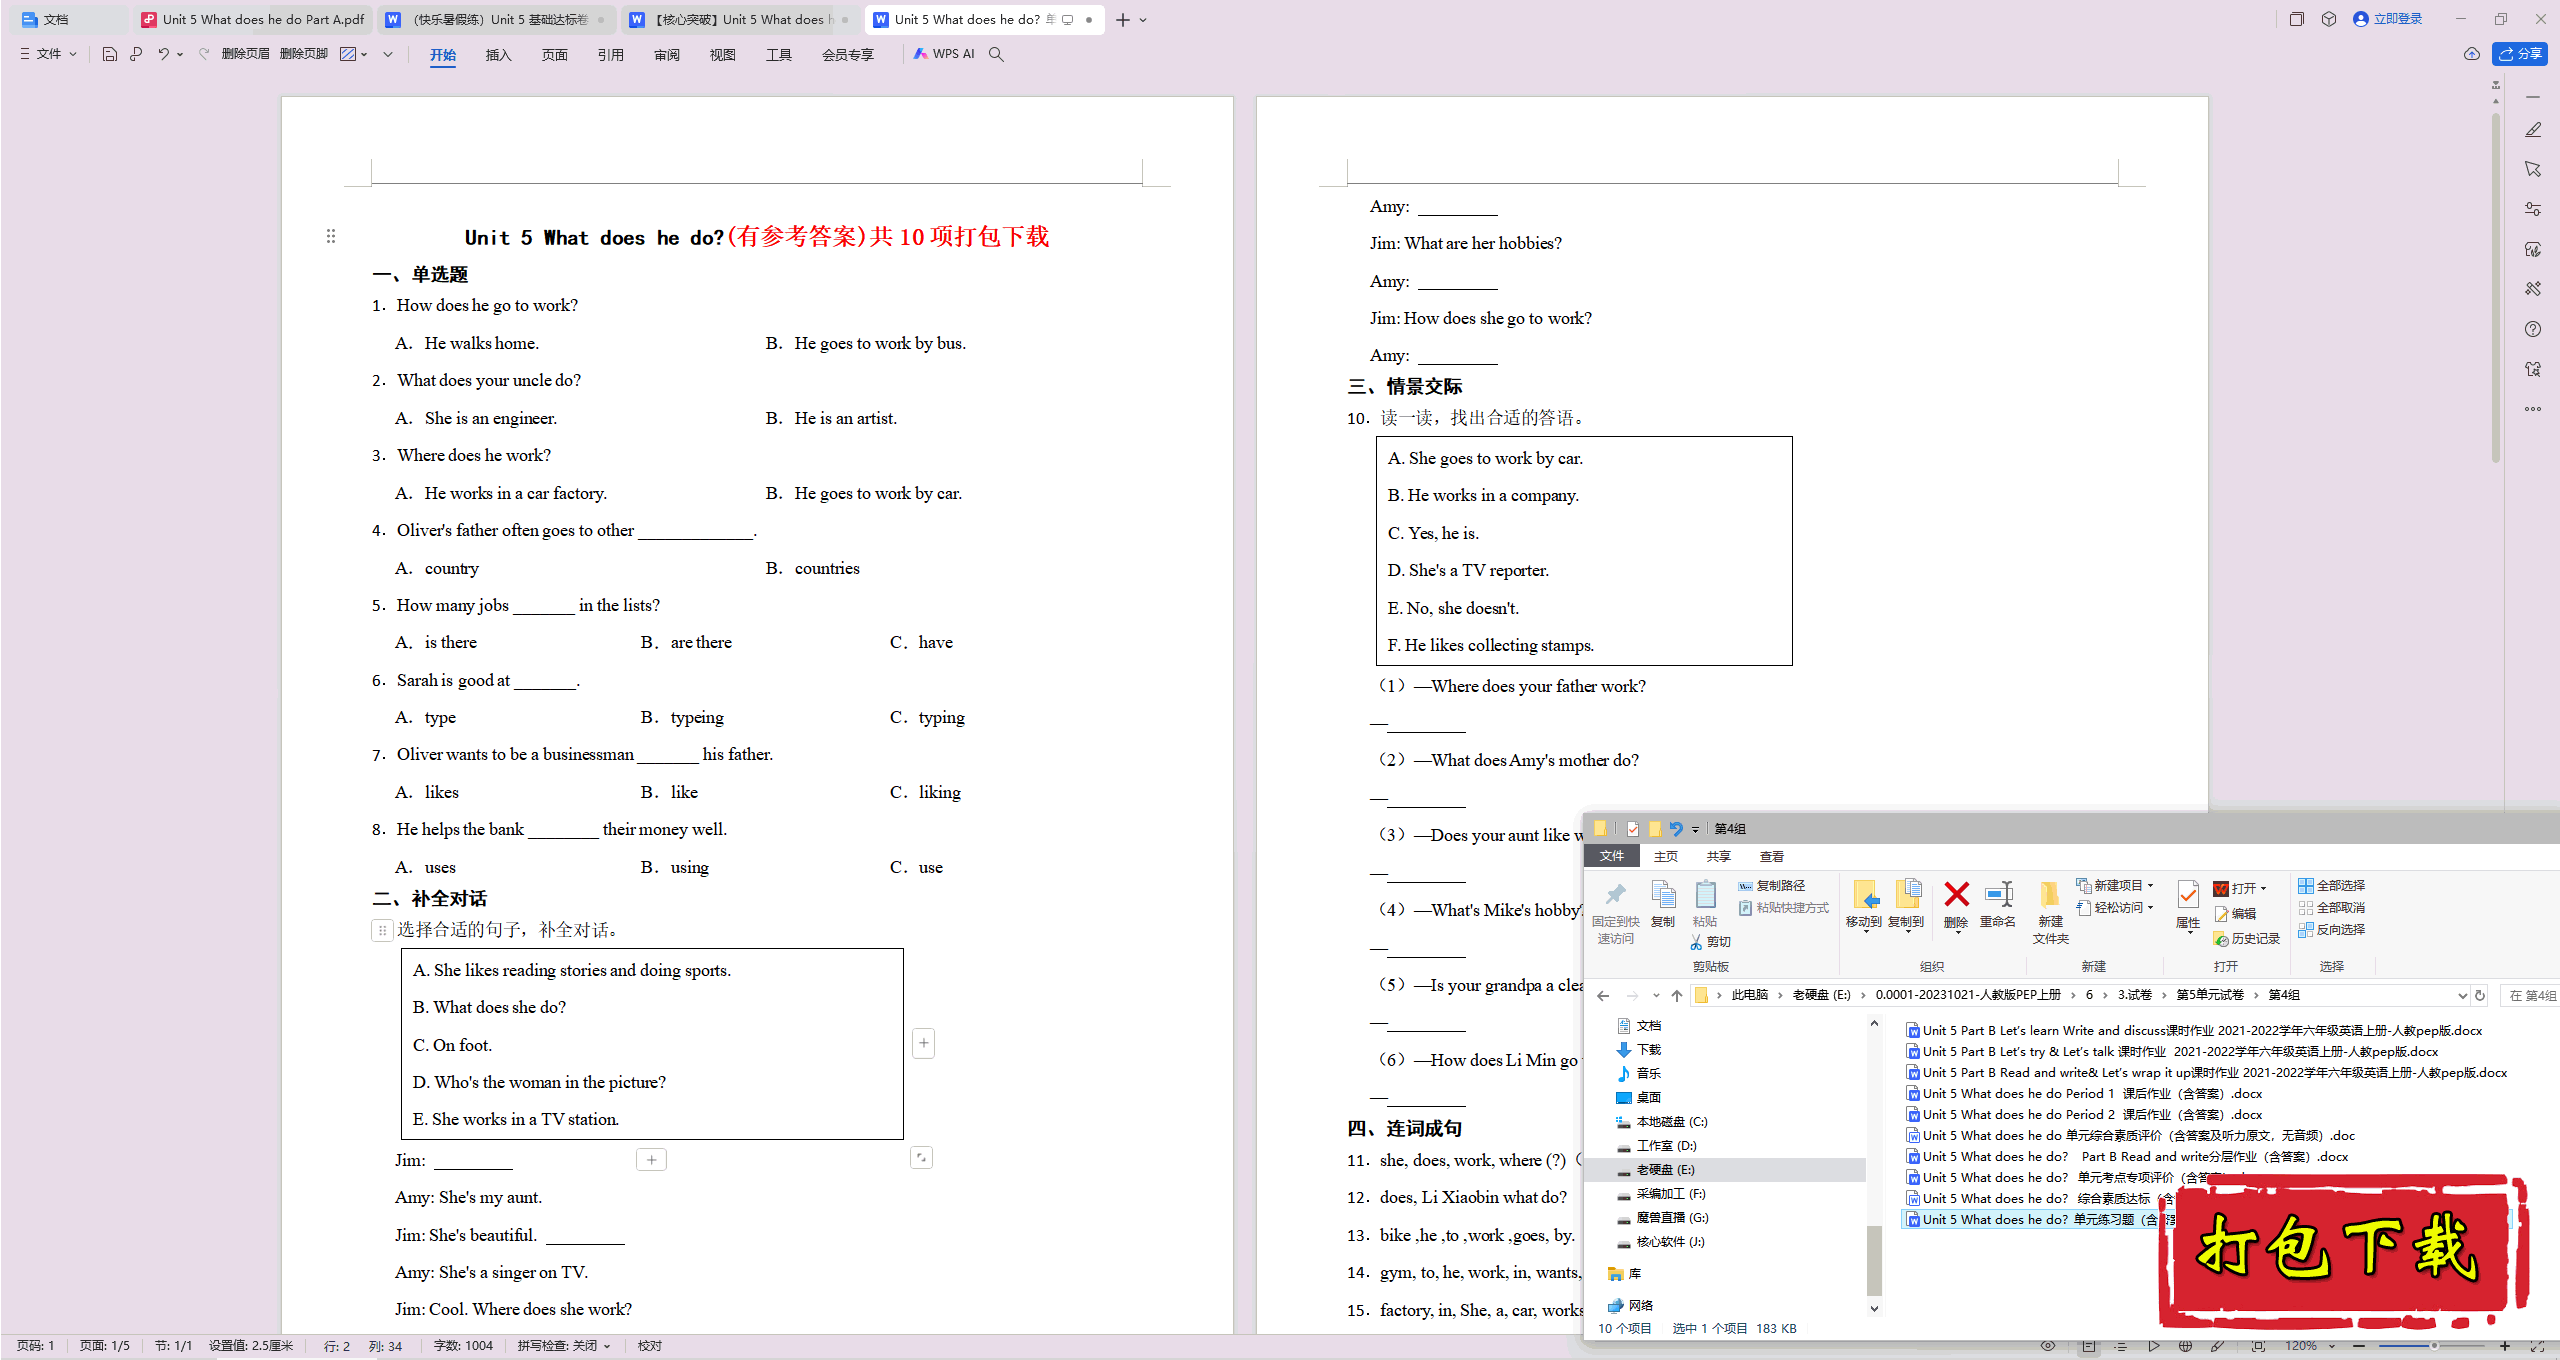Click Explorer back navigation arrow

pos(1603,995)
